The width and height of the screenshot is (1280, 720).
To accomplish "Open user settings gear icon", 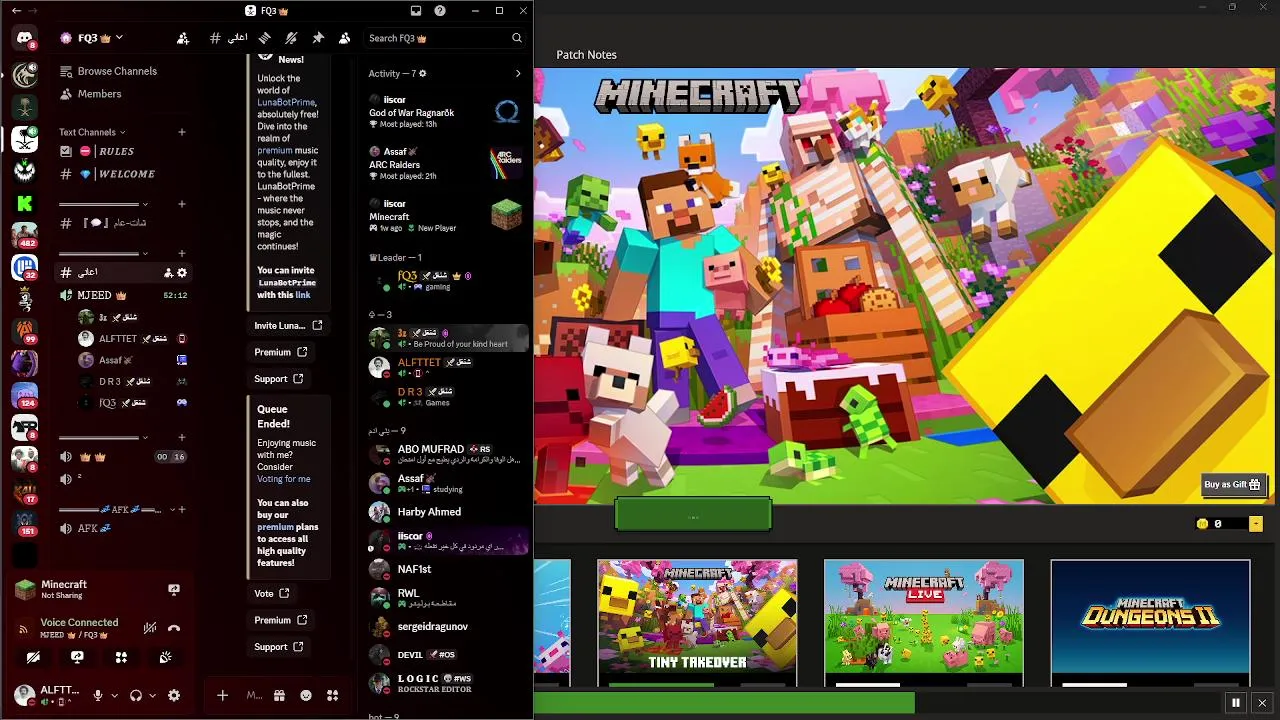I will [x=174, y=695].
